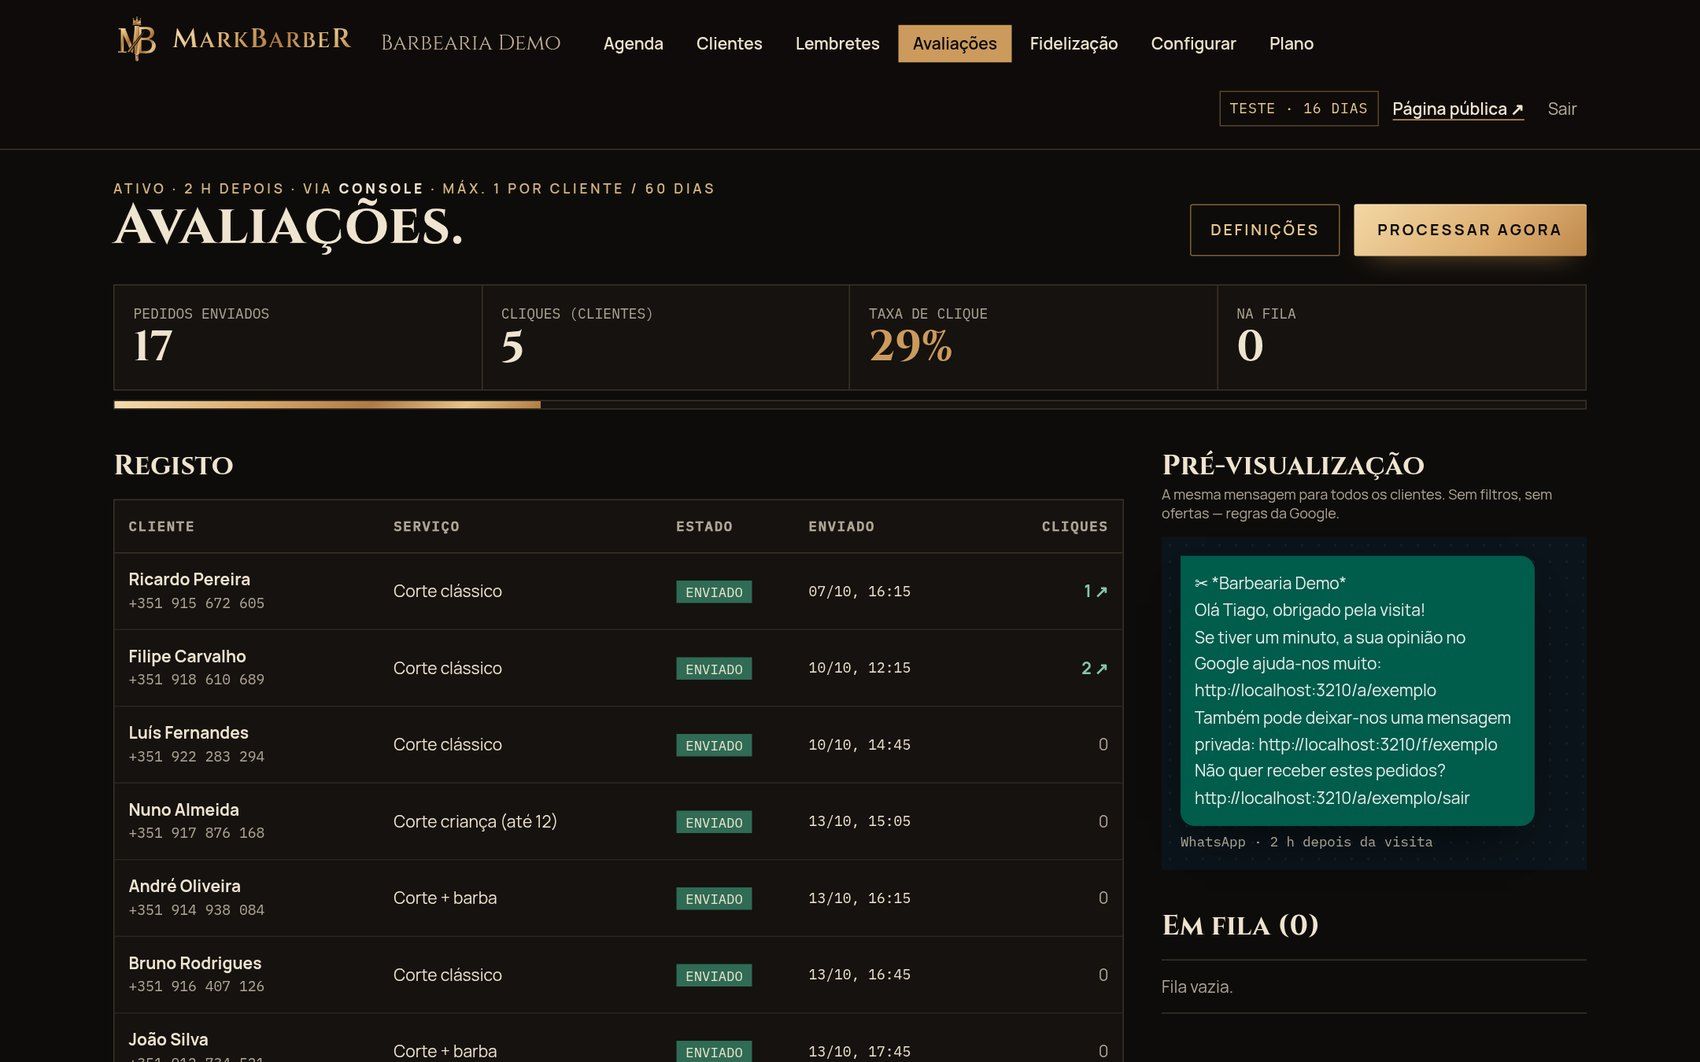The image size is (1700, 1062).
Task: Click the Pedidos Enviados 17 stat card
Action: pos(298,337)
